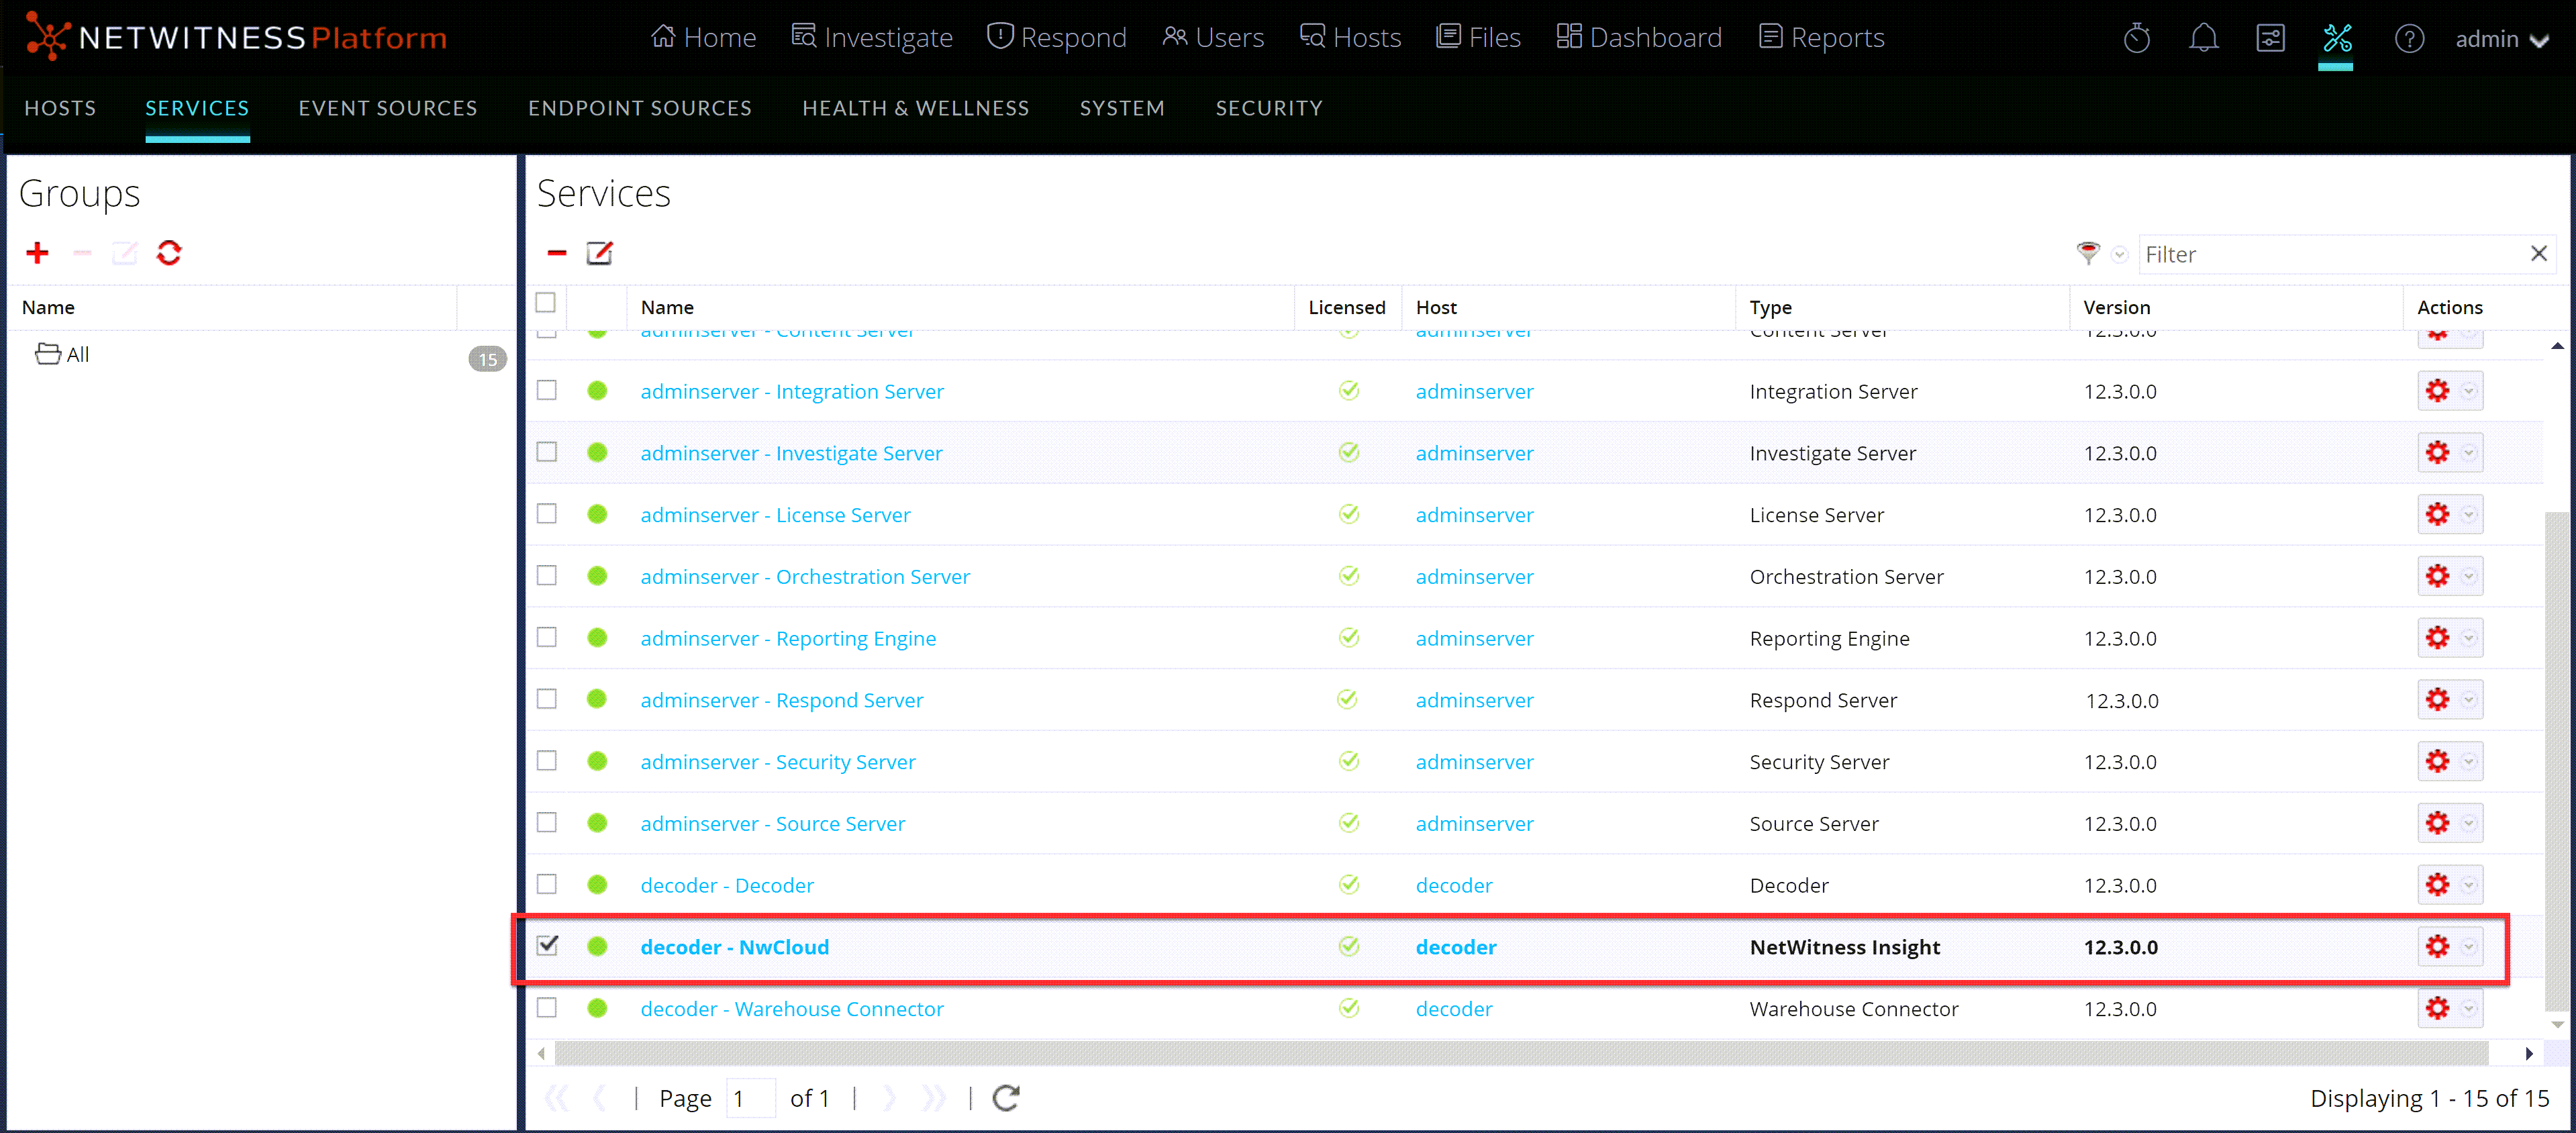Switch to the HEALTH & WELLNESS tab
Image resolution: width=2576 pixels, height=1133 pixels.
click(916, 108)
